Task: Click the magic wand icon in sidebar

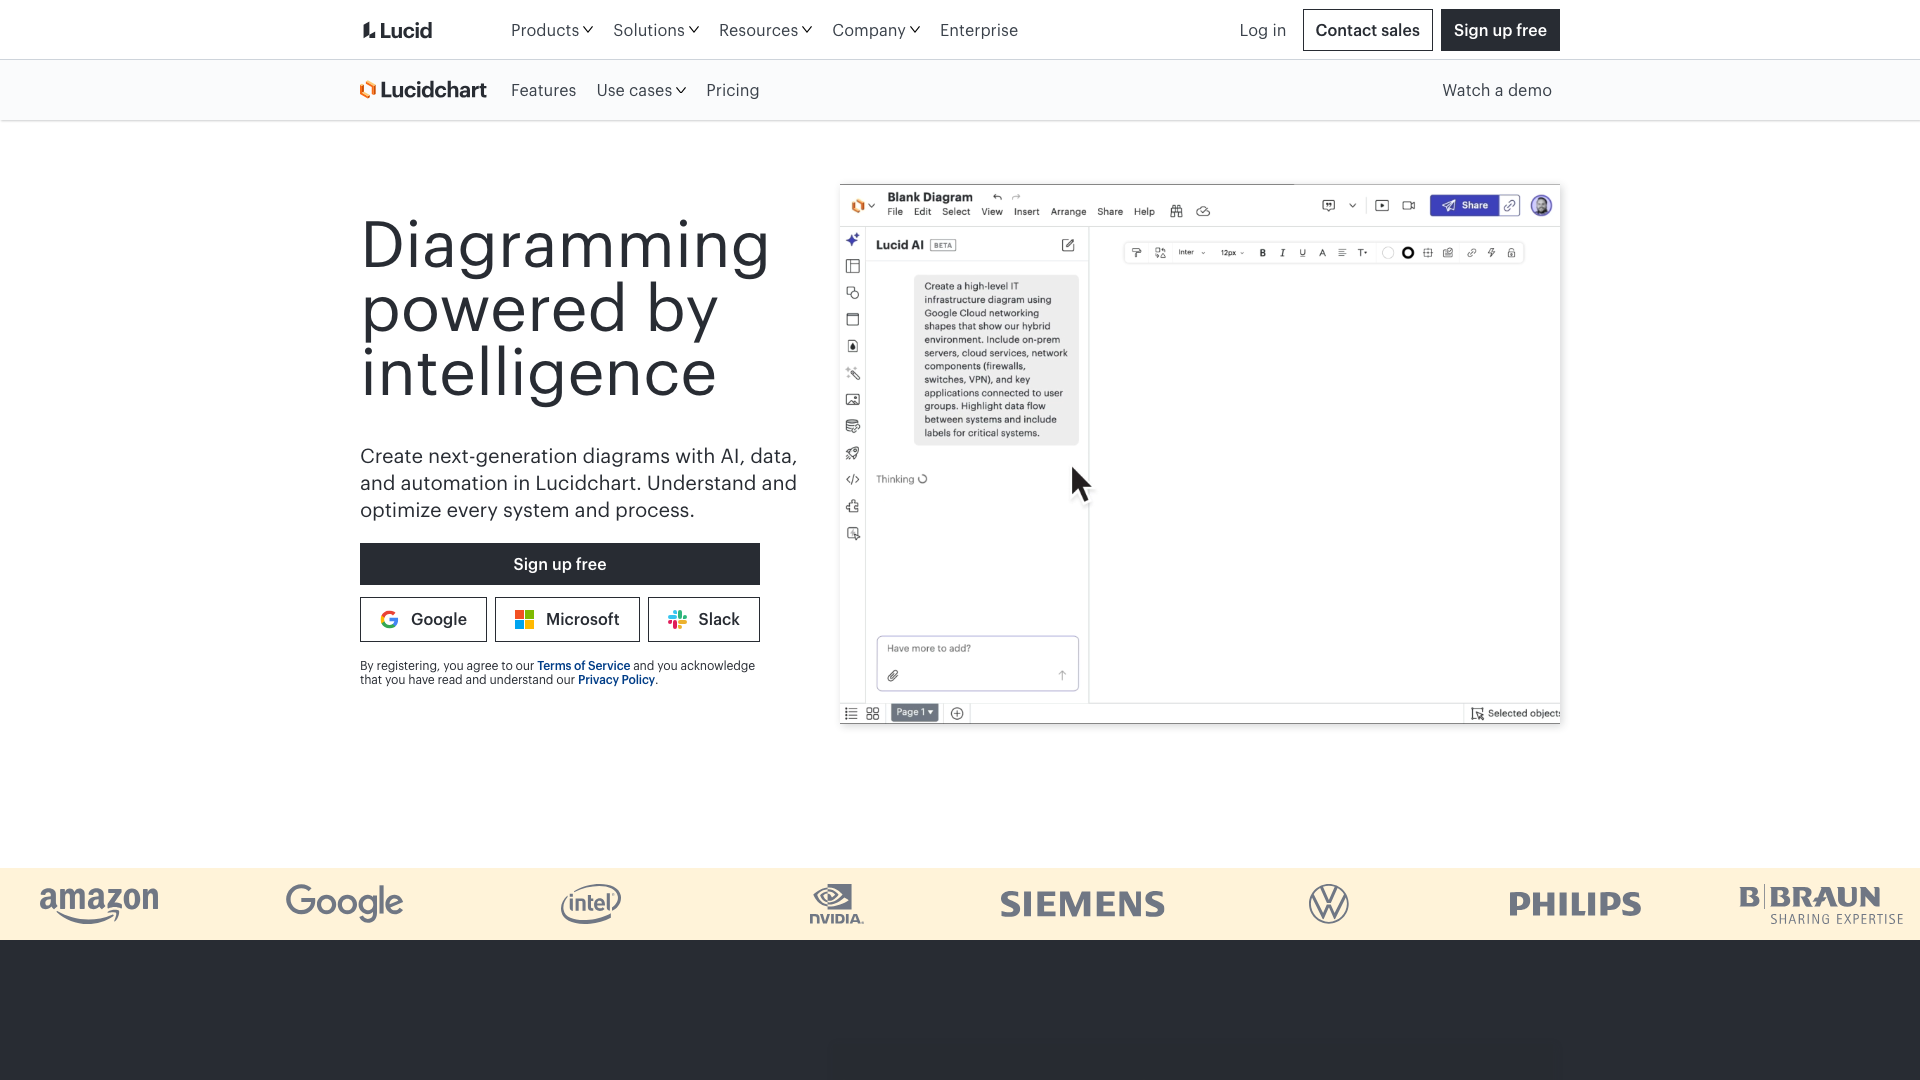Action: (852, 373)
